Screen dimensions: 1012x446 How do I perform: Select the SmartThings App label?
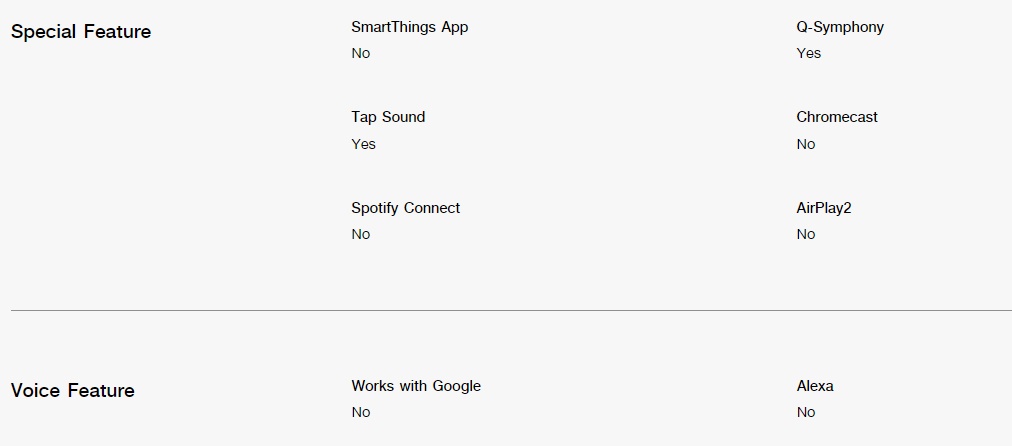[410, 28]
